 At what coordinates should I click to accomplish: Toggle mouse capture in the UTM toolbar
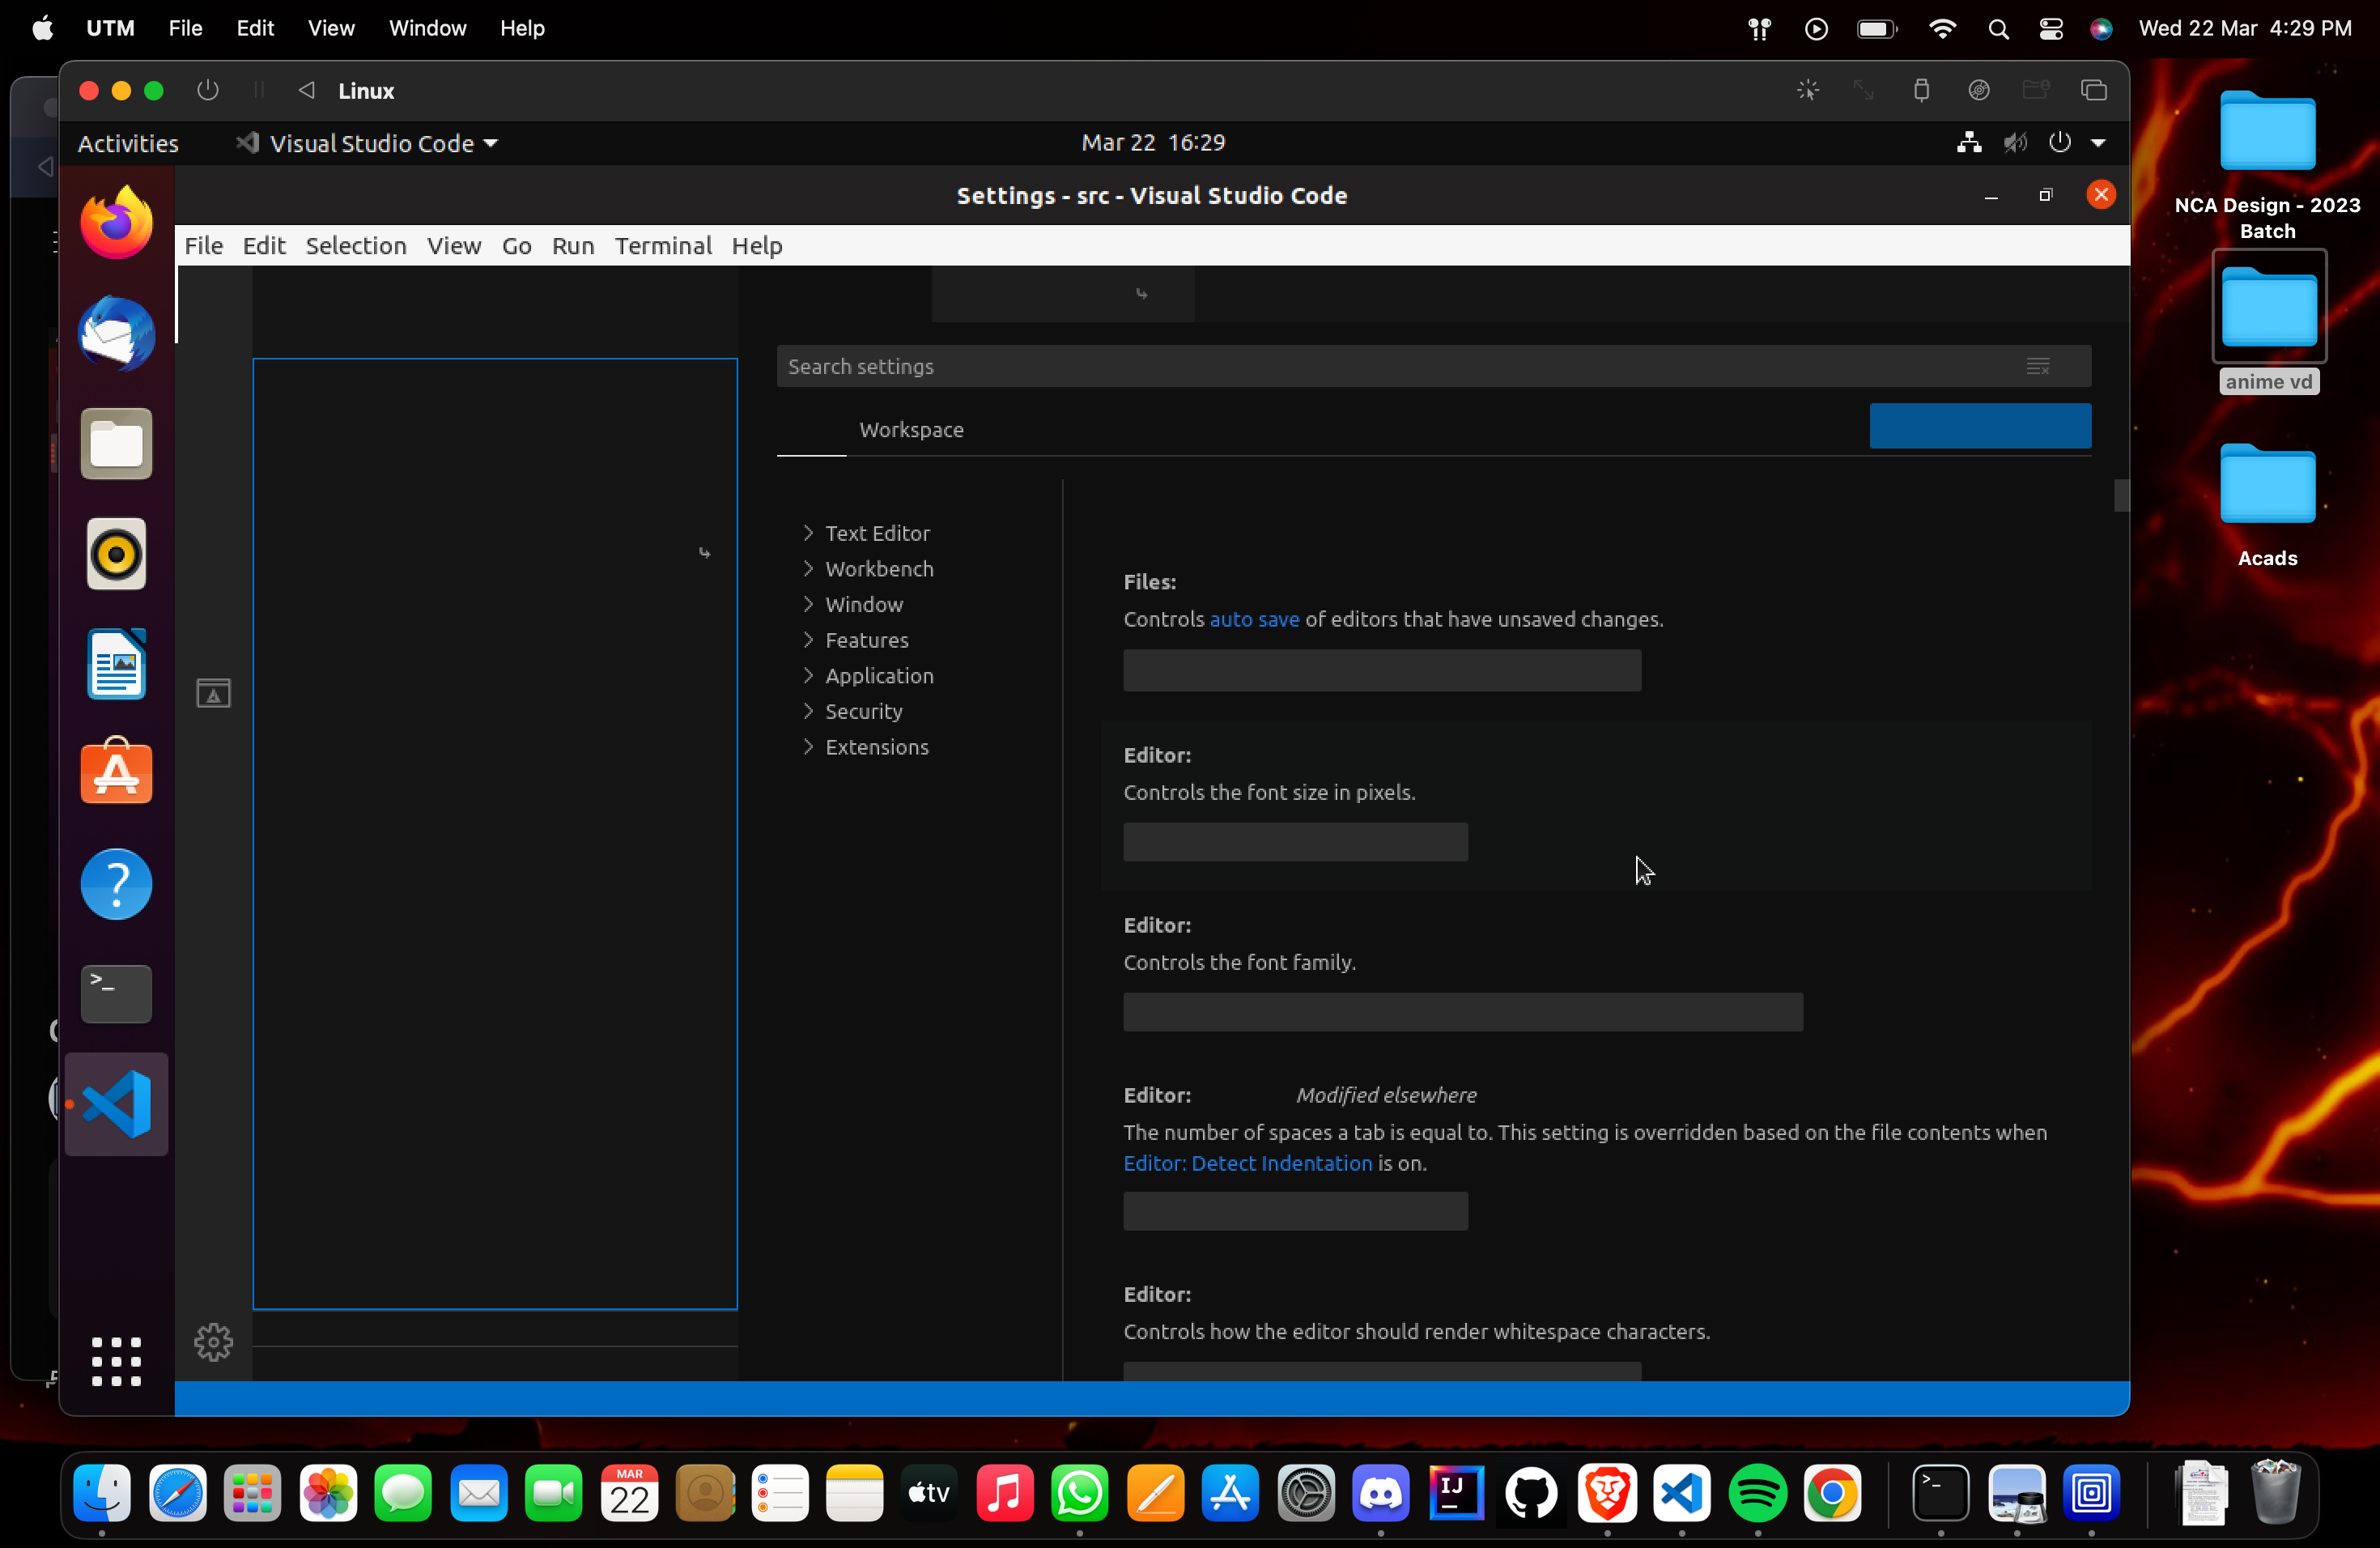[x=1807, y=90]
